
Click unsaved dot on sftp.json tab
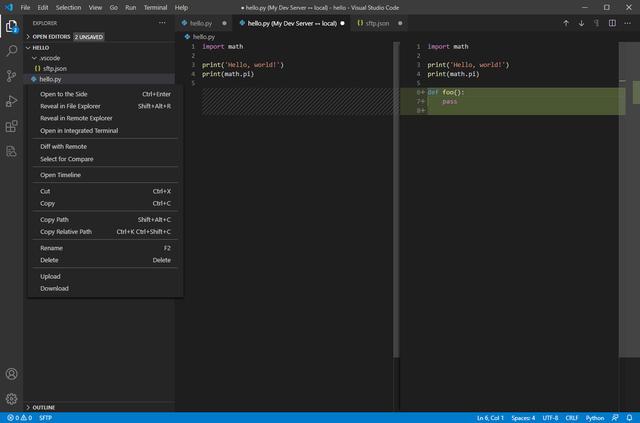400,23
